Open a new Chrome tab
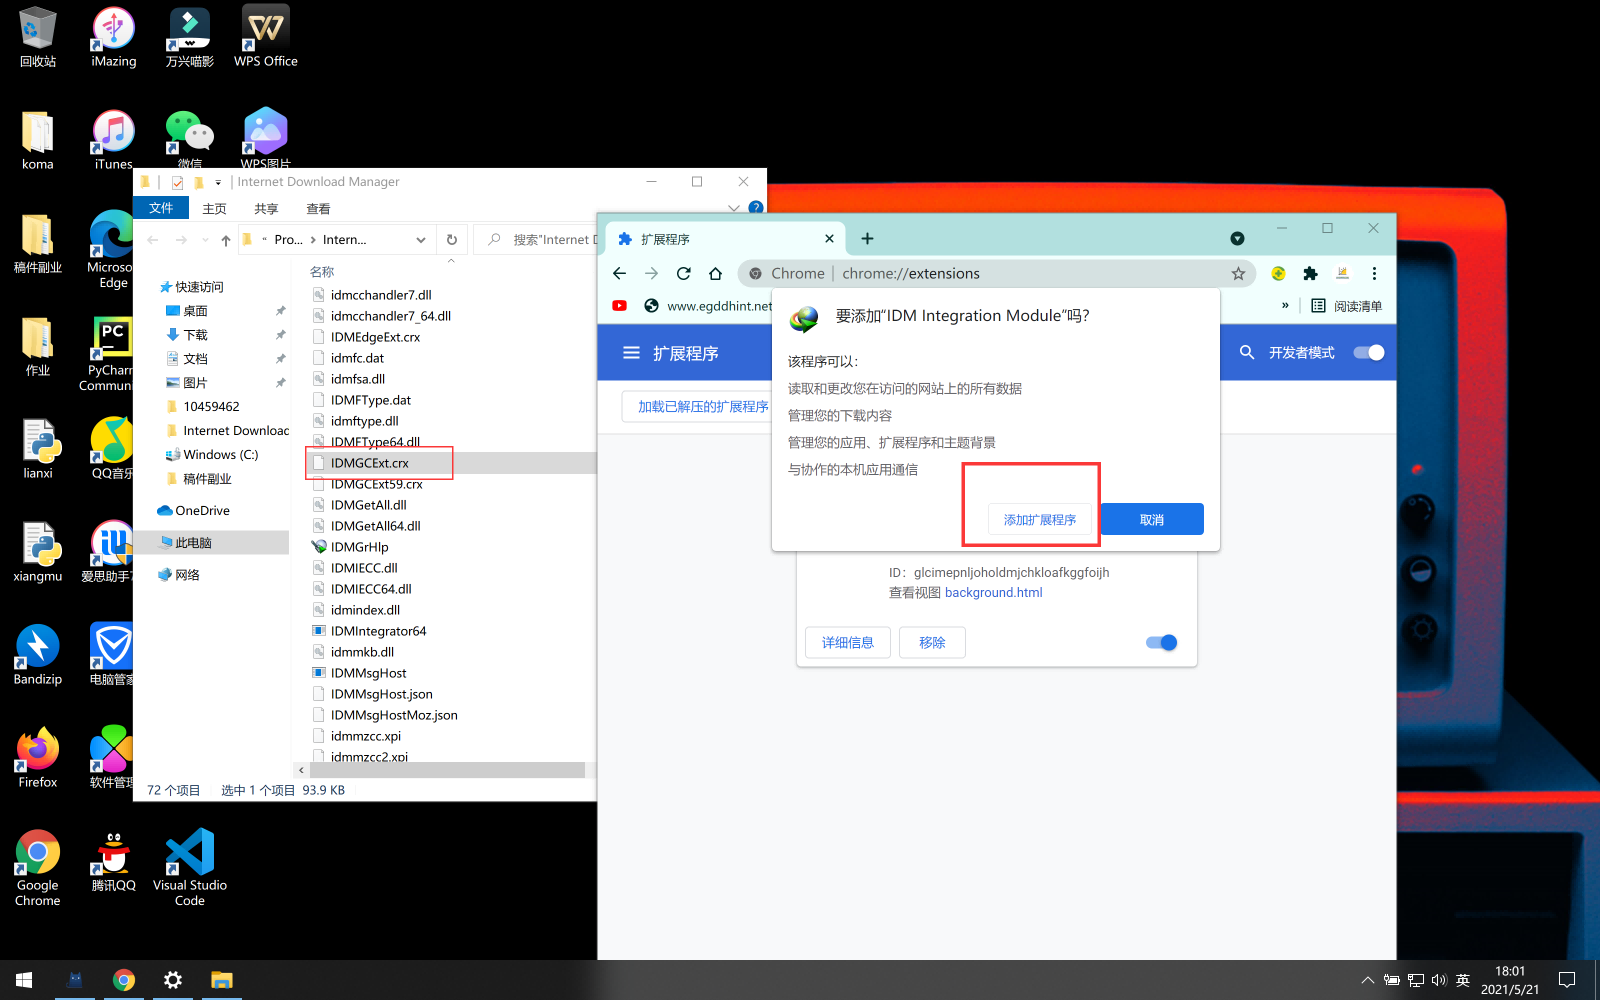Viewport: 1600px width, 1000px height. pyautogui.click(x=867, y=238)
